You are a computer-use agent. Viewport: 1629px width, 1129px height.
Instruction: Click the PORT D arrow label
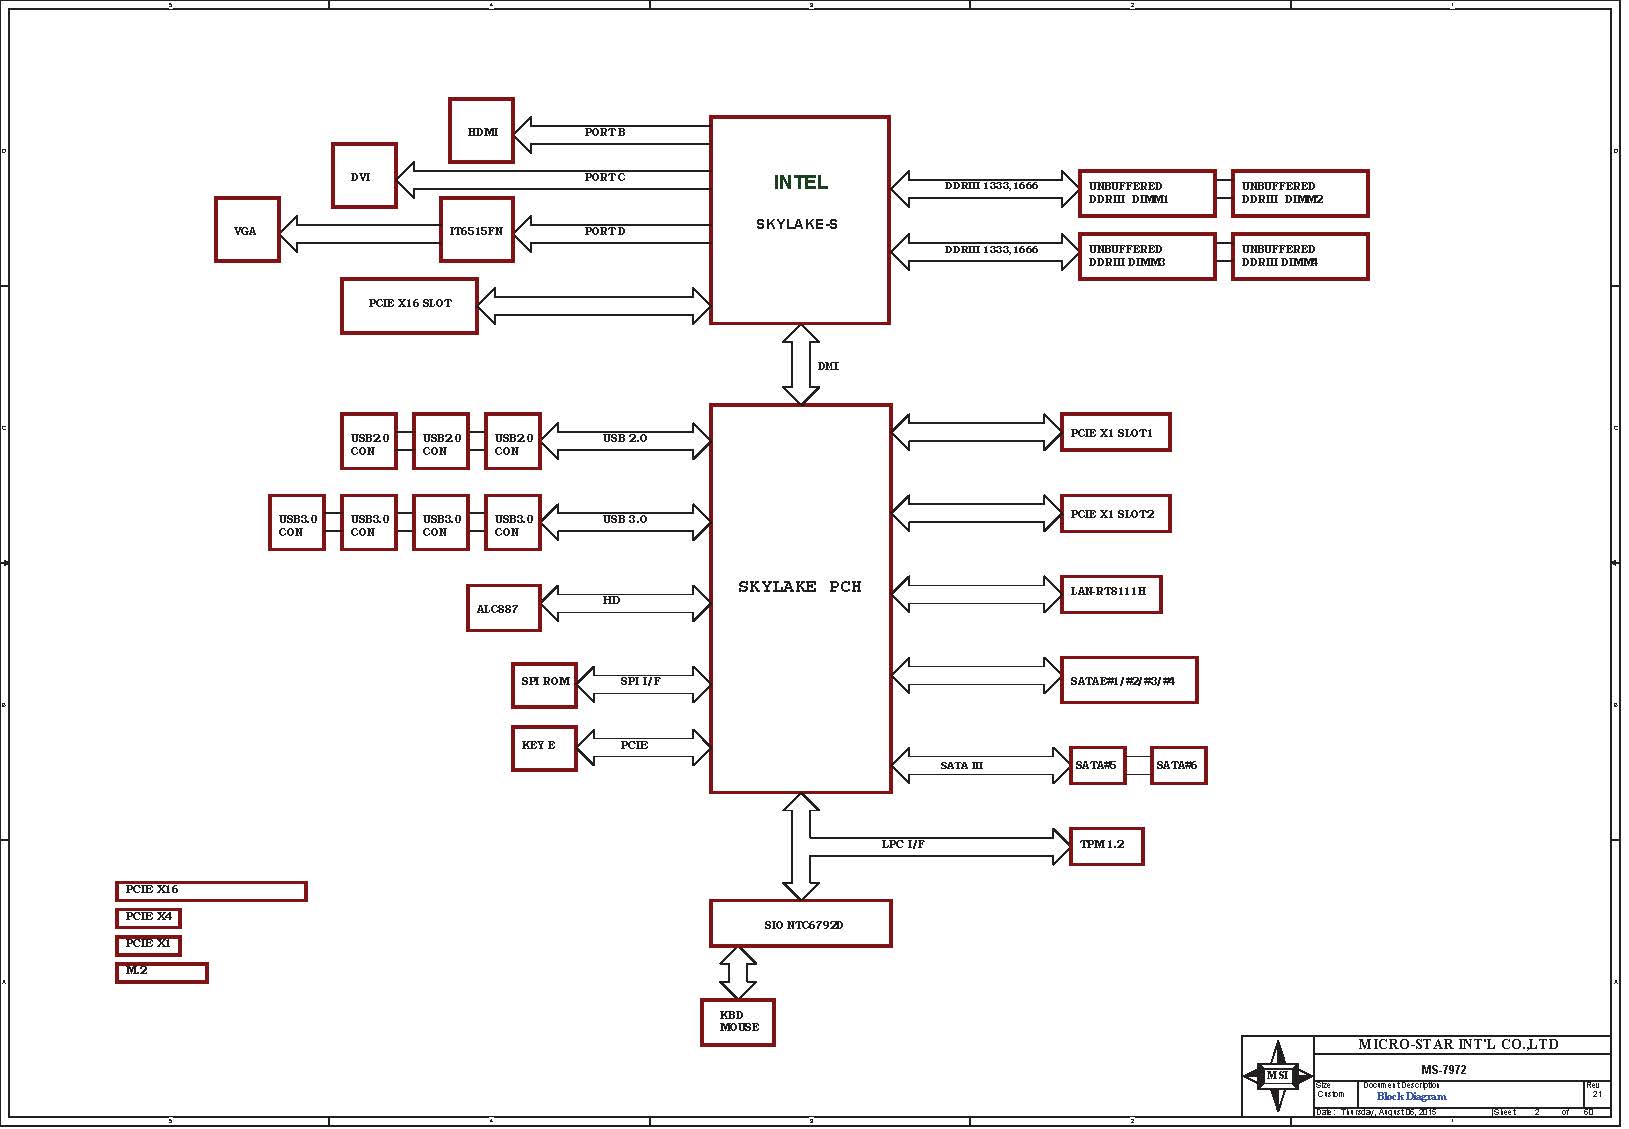[x=605, y=231]
